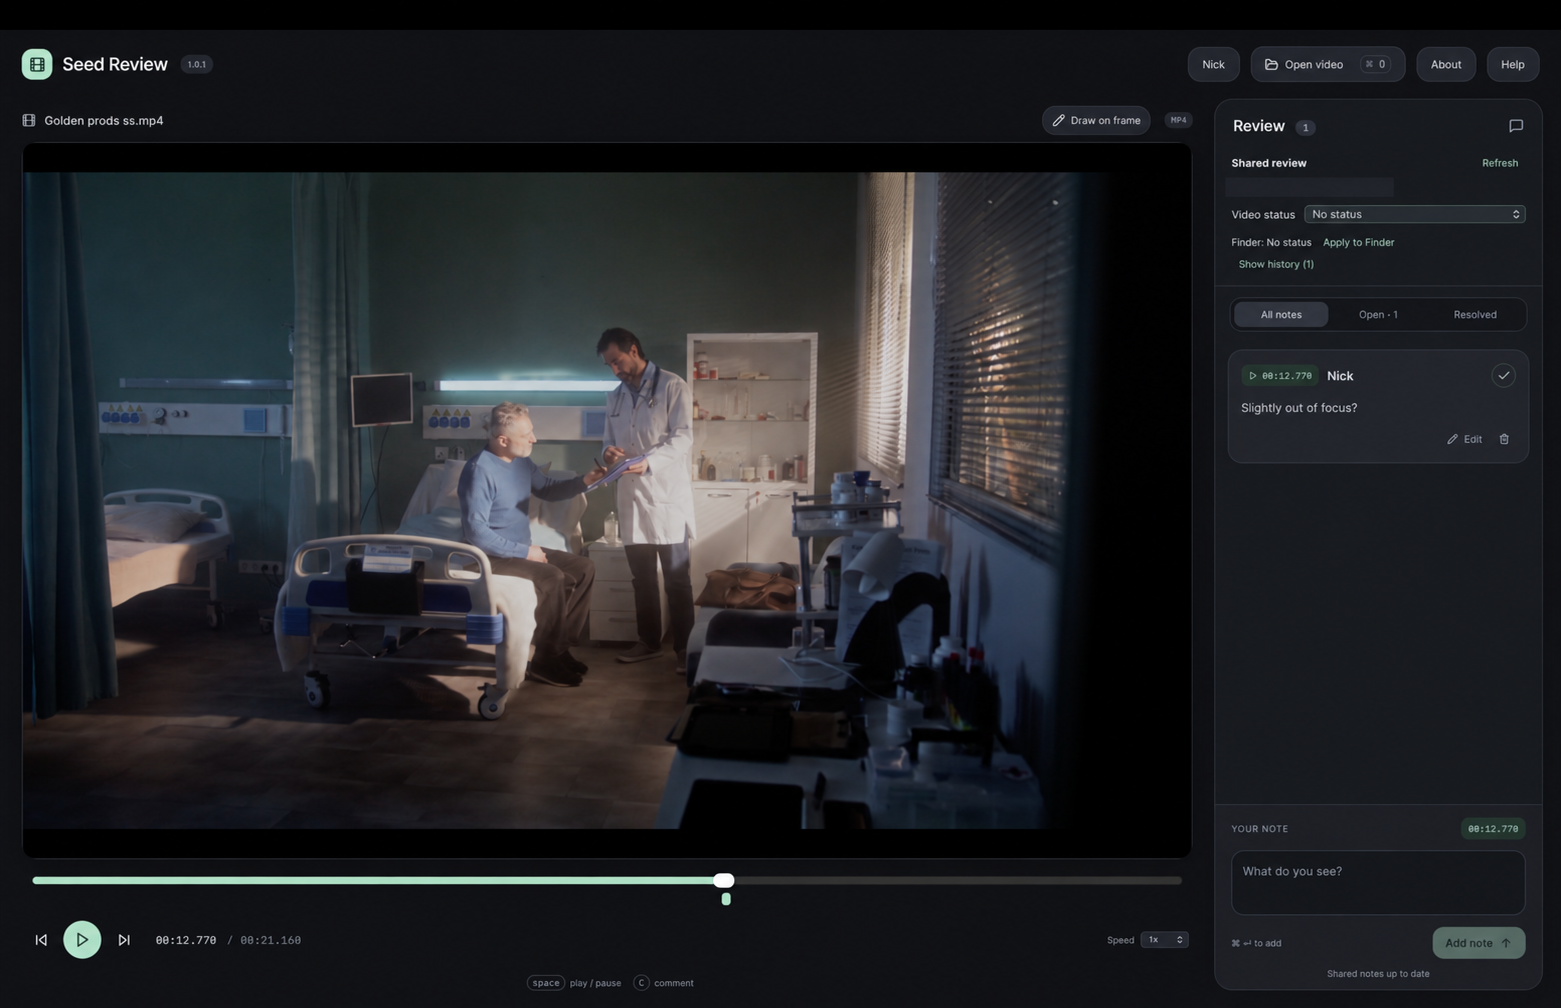Click the video timeline scrubber handle
Image resolution: width=1561 pixels, height=1008 pixels.
tap(724, 880)
